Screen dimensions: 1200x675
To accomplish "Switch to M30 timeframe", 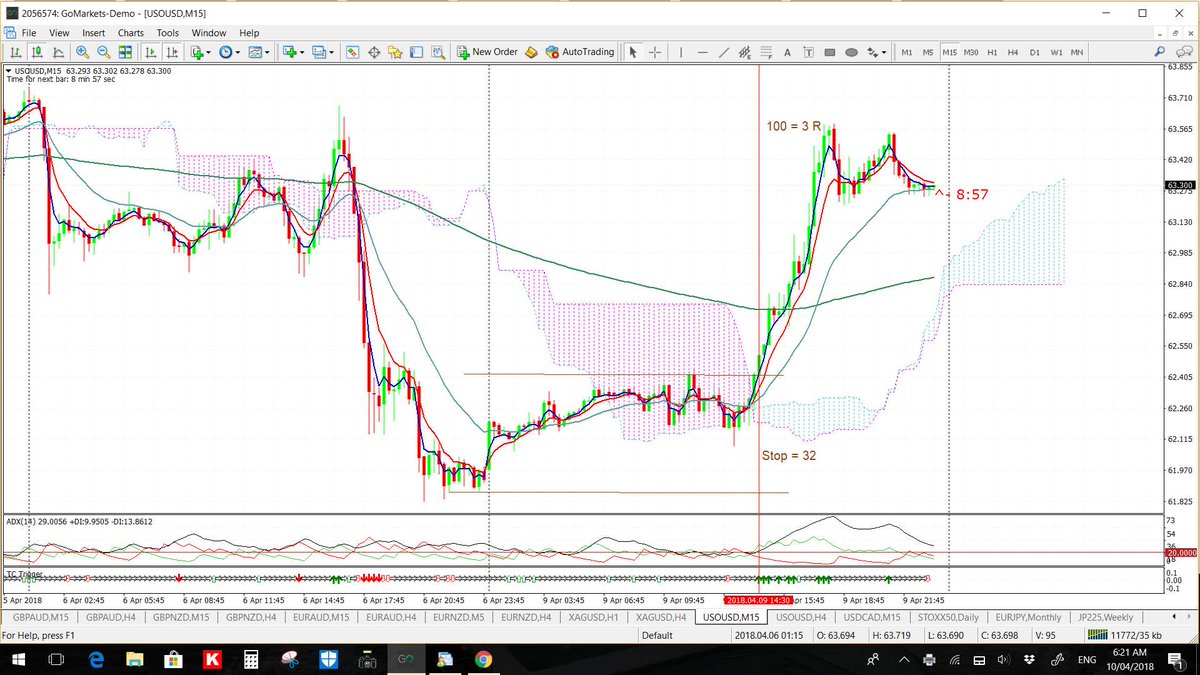I will 971,51.
